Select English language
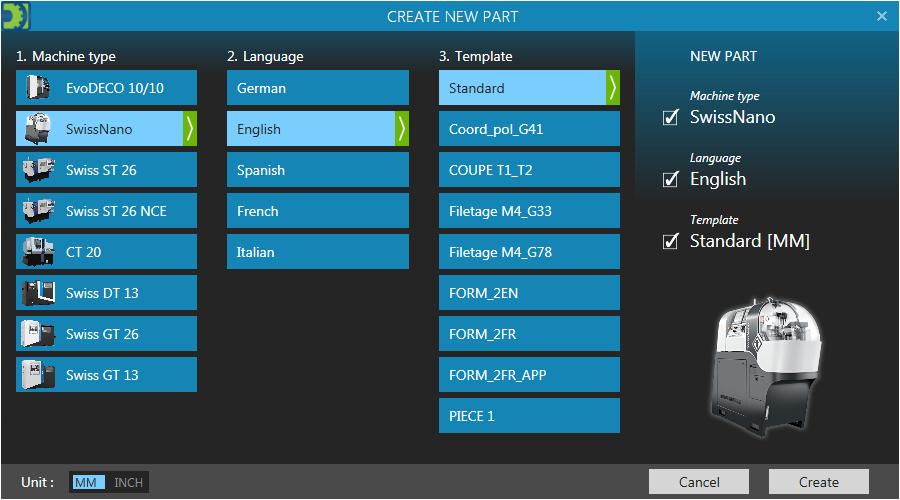Viewport: 900px width, 500px height. tap(318, 129)
